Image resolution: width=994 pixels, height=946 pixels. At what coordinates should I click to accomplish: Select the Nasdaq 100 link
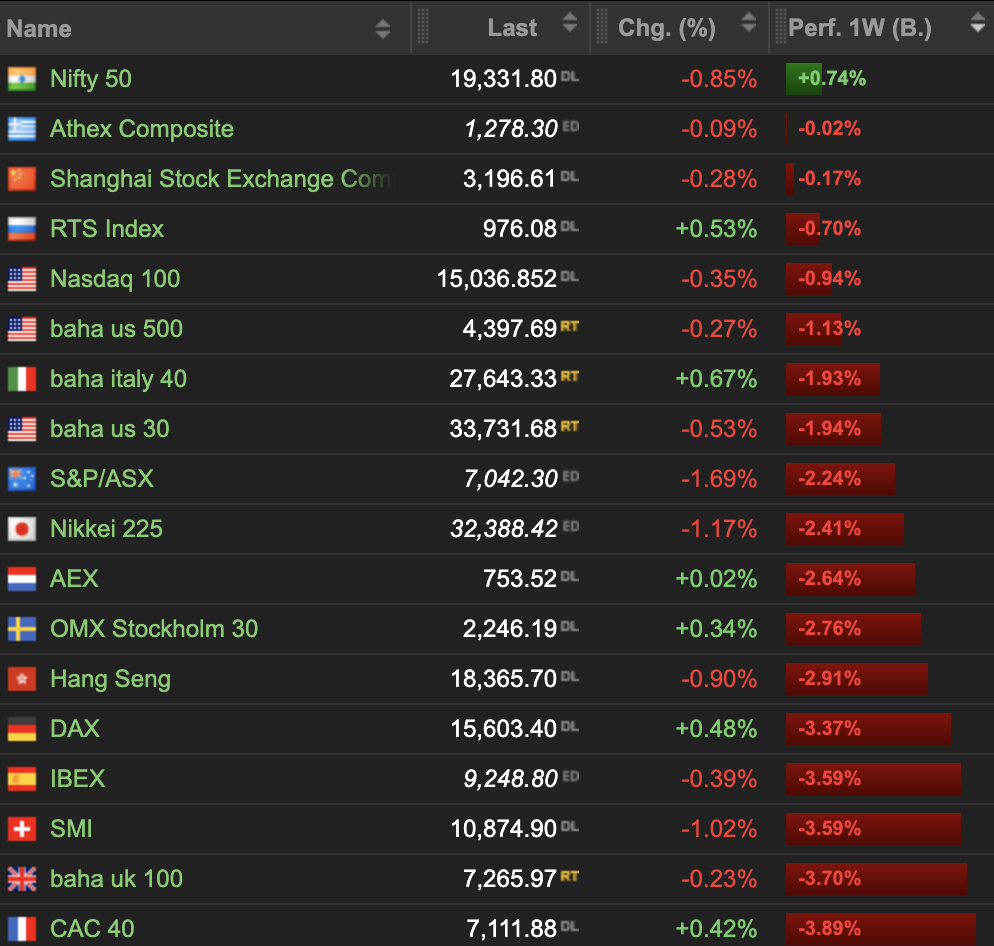click(115, 279)
